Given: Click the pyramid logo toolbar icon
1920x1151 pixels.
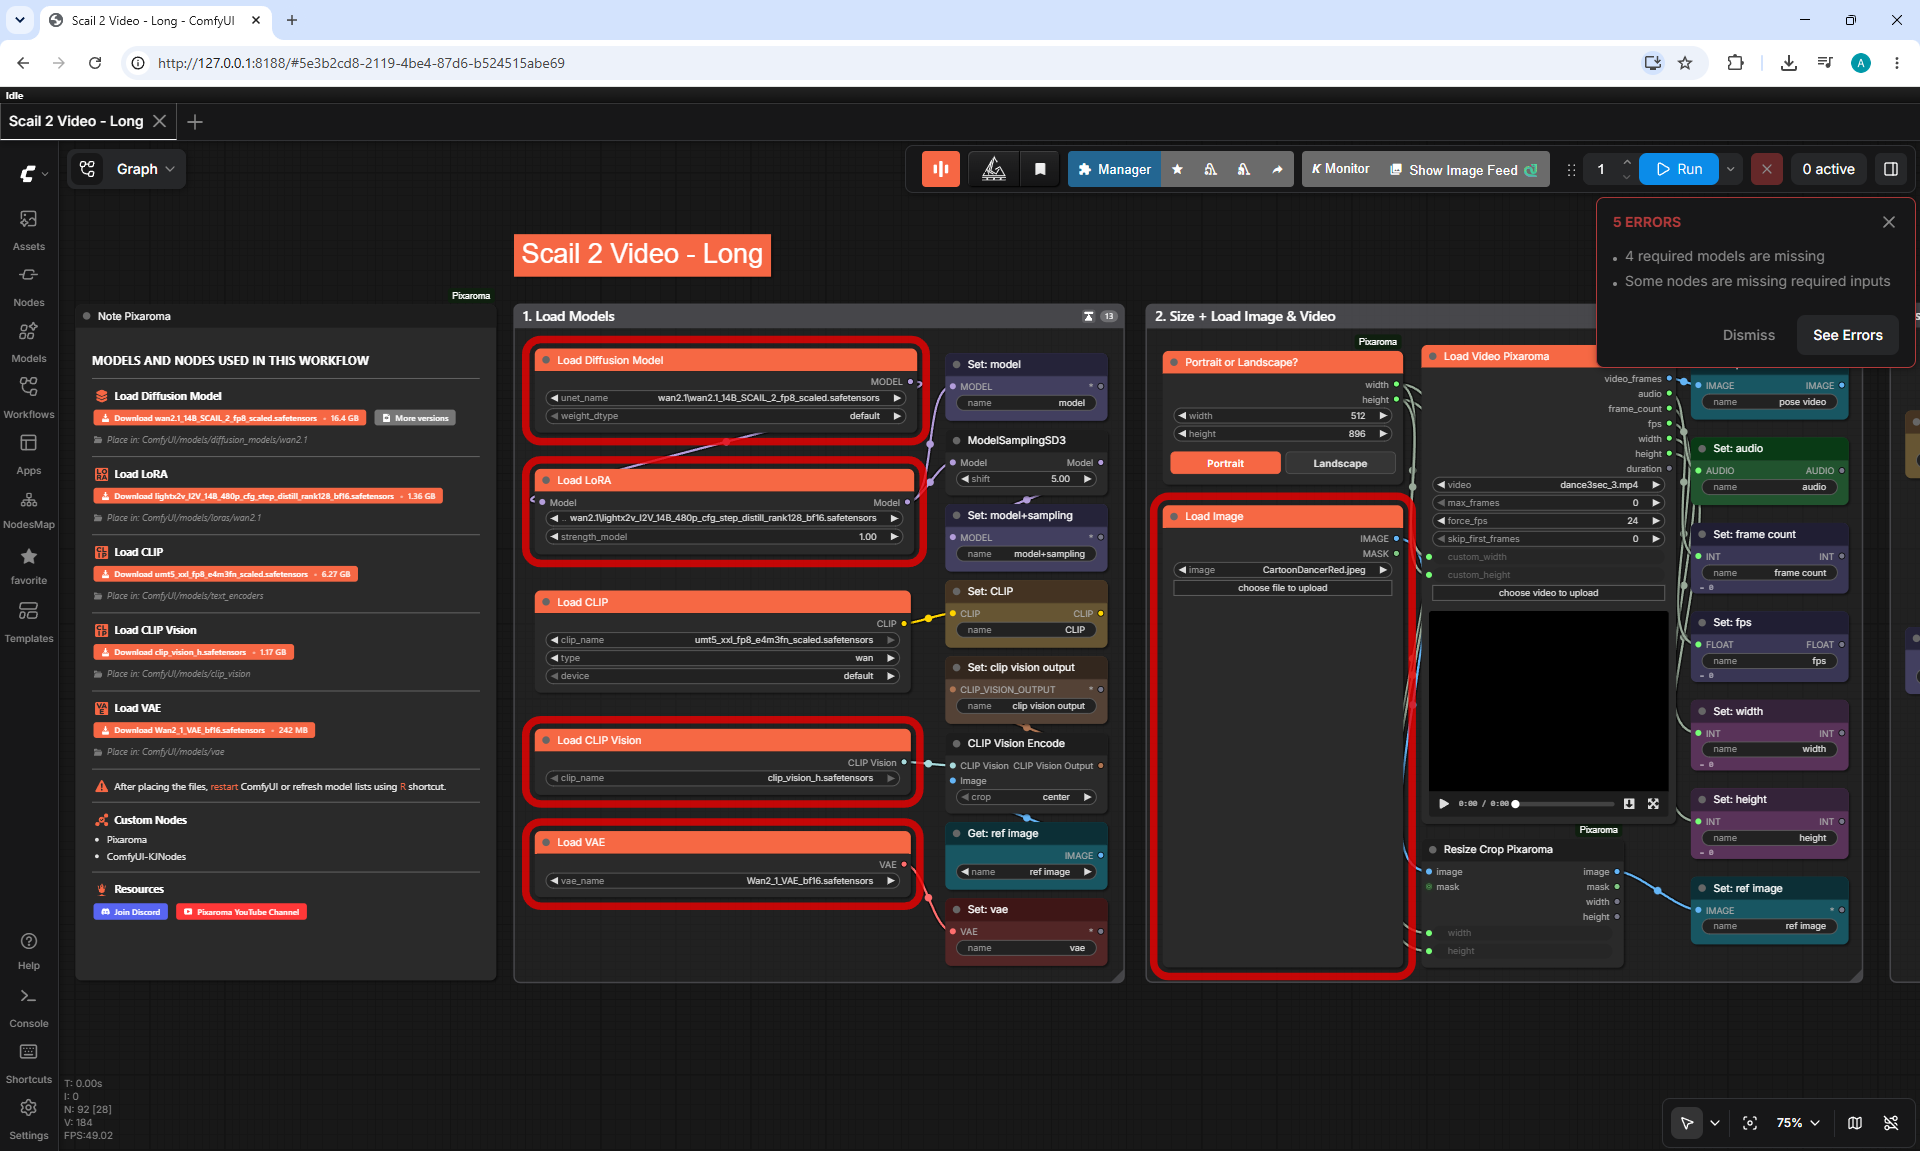Looking at the screenshot, I should pos(994,169).
